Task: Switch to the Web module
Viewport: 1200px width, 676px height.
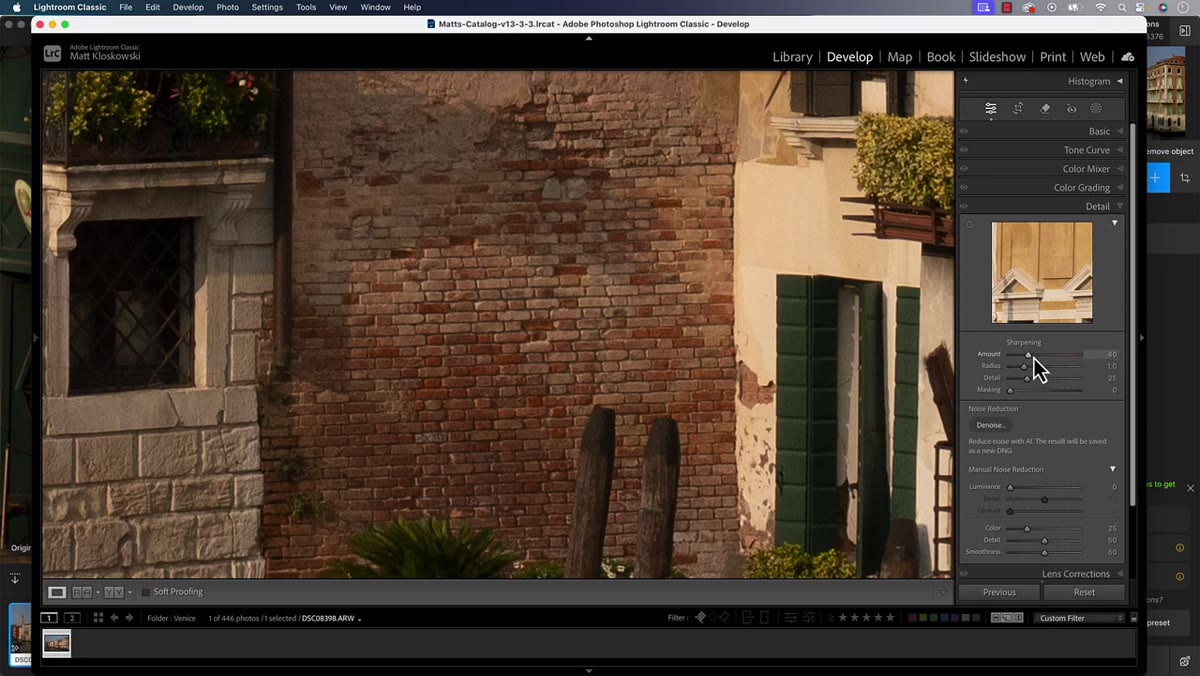Action: click(1092, 57)
